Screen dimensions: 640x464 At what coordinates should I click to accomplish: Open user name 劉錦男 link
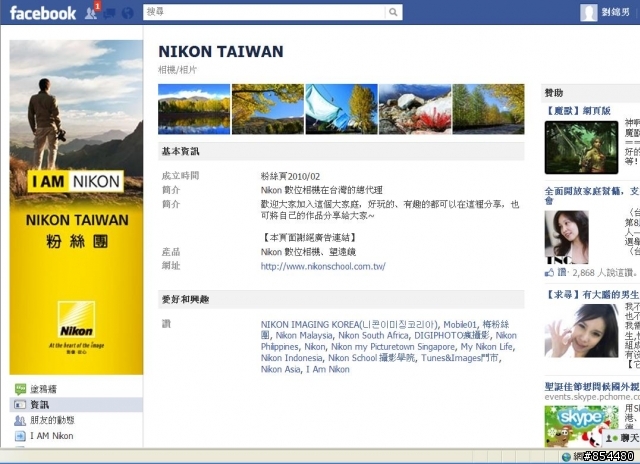[x=615, y=13]
